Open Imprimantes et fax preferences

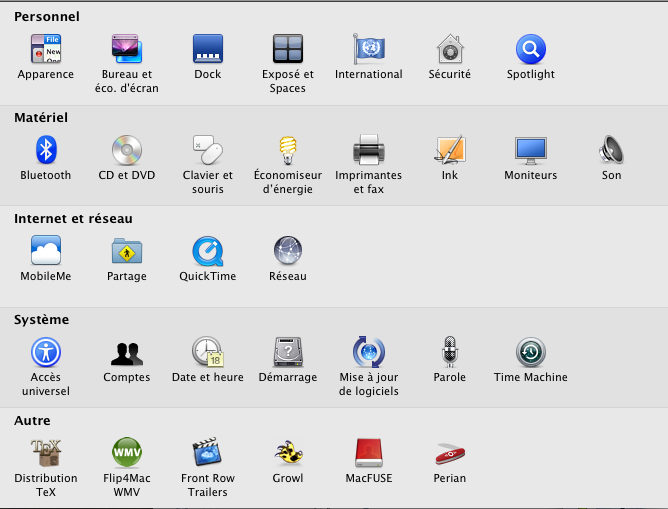(x=369, y=150)
